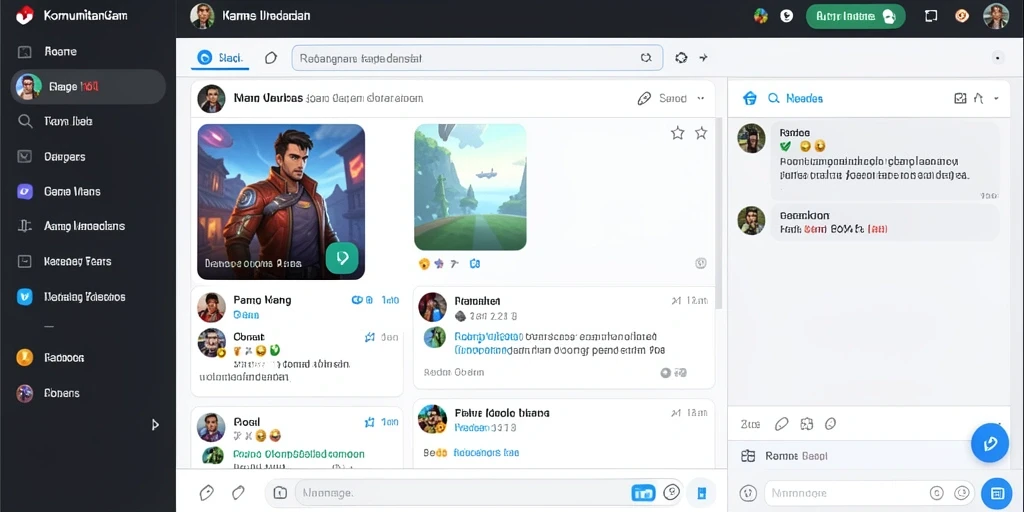Click the first tag icon left of message box

click(x=206, y=492)
